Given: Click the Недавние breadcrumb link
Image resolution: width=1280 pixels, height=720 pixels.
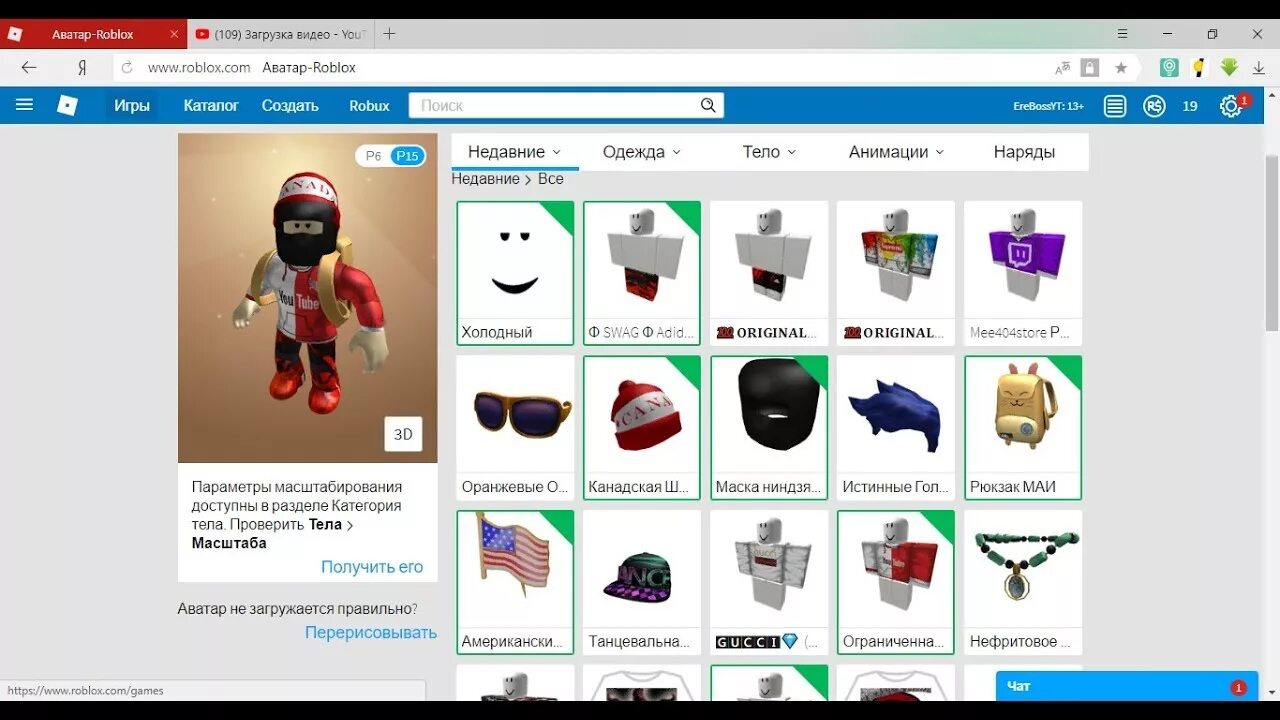Looking at the screenshot, I should [x=485, y=179].
